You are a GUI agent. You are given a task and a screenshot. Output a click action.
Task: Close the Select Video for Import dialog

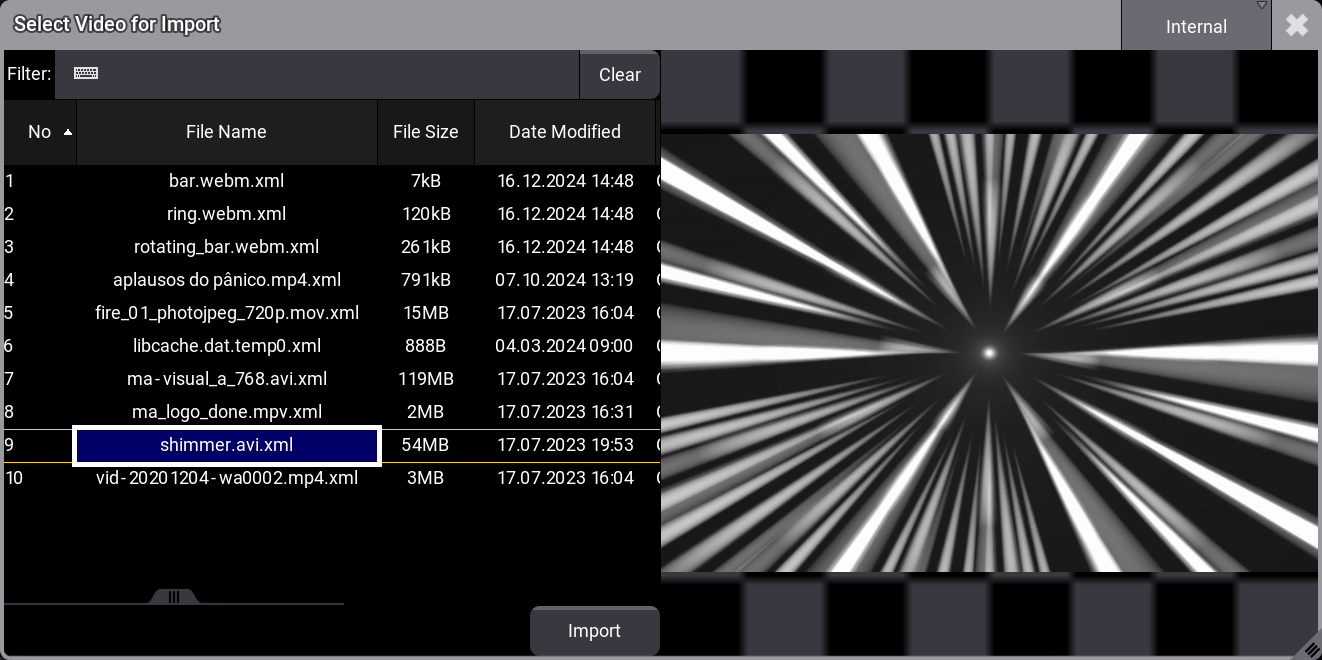(x=1296, y=25)
